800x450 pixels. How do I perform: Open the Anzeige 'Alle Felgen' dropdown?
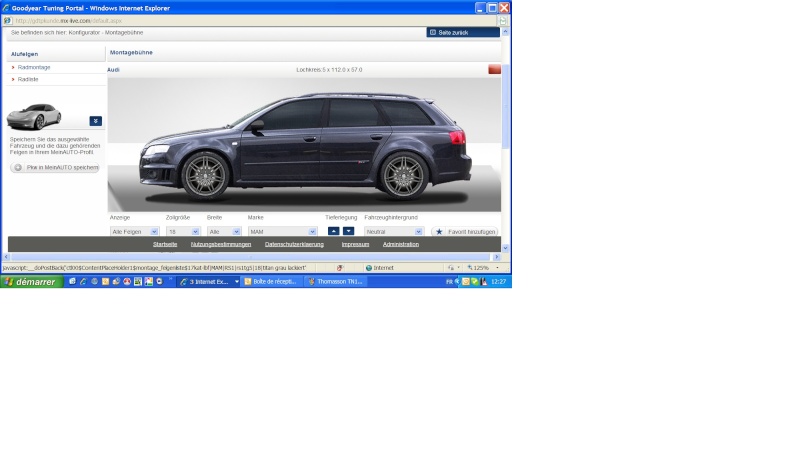click(x=134, y=232)
